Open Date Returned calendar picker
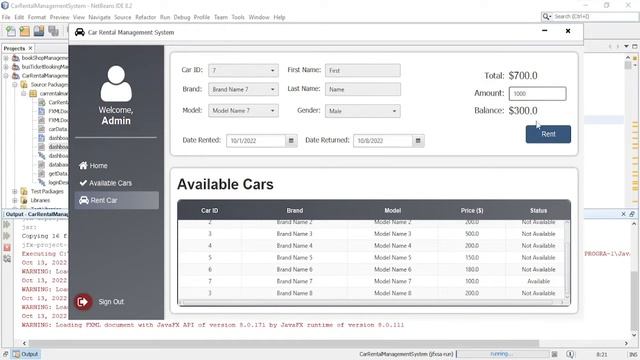 418,140
